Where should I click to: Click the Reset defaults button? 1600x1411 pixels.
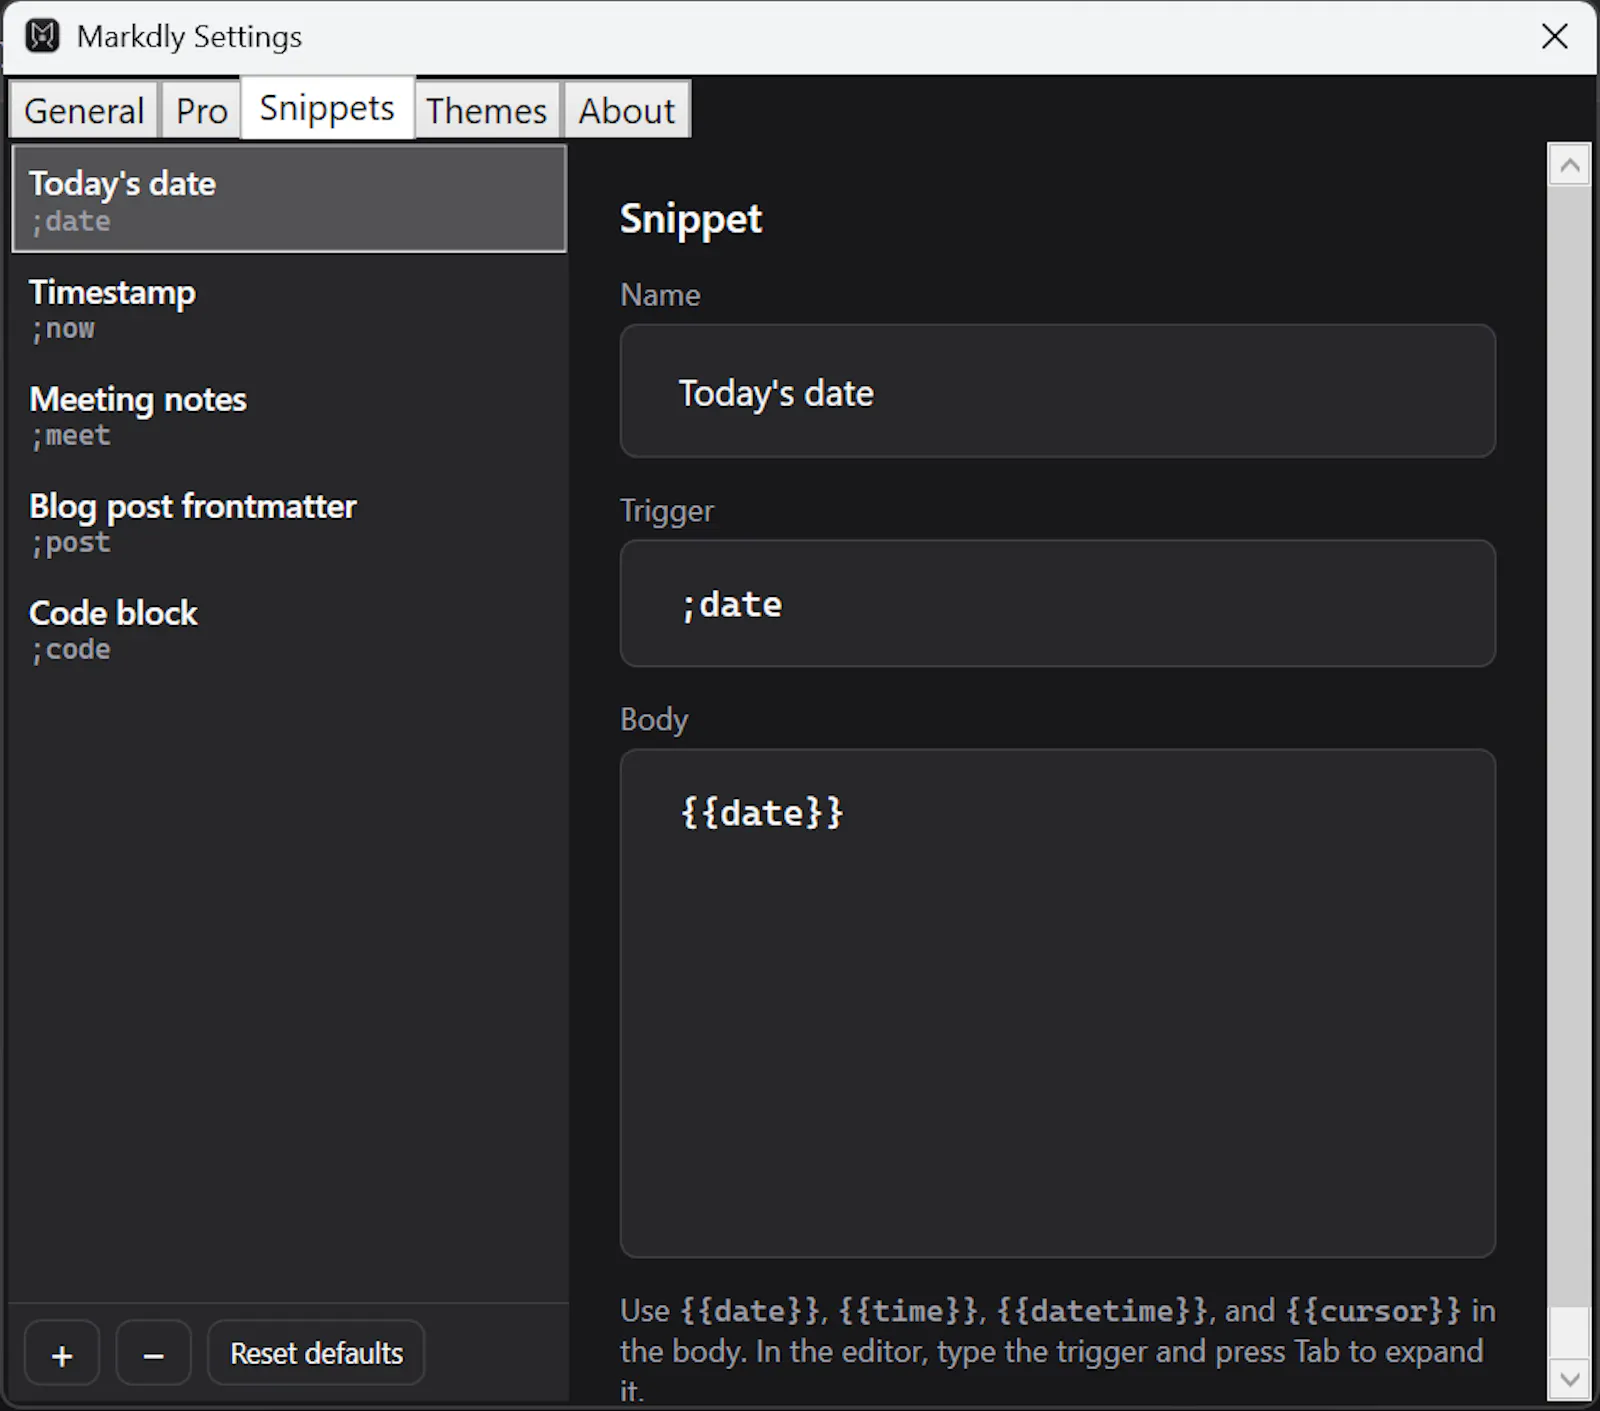[x=316, y=1354]
